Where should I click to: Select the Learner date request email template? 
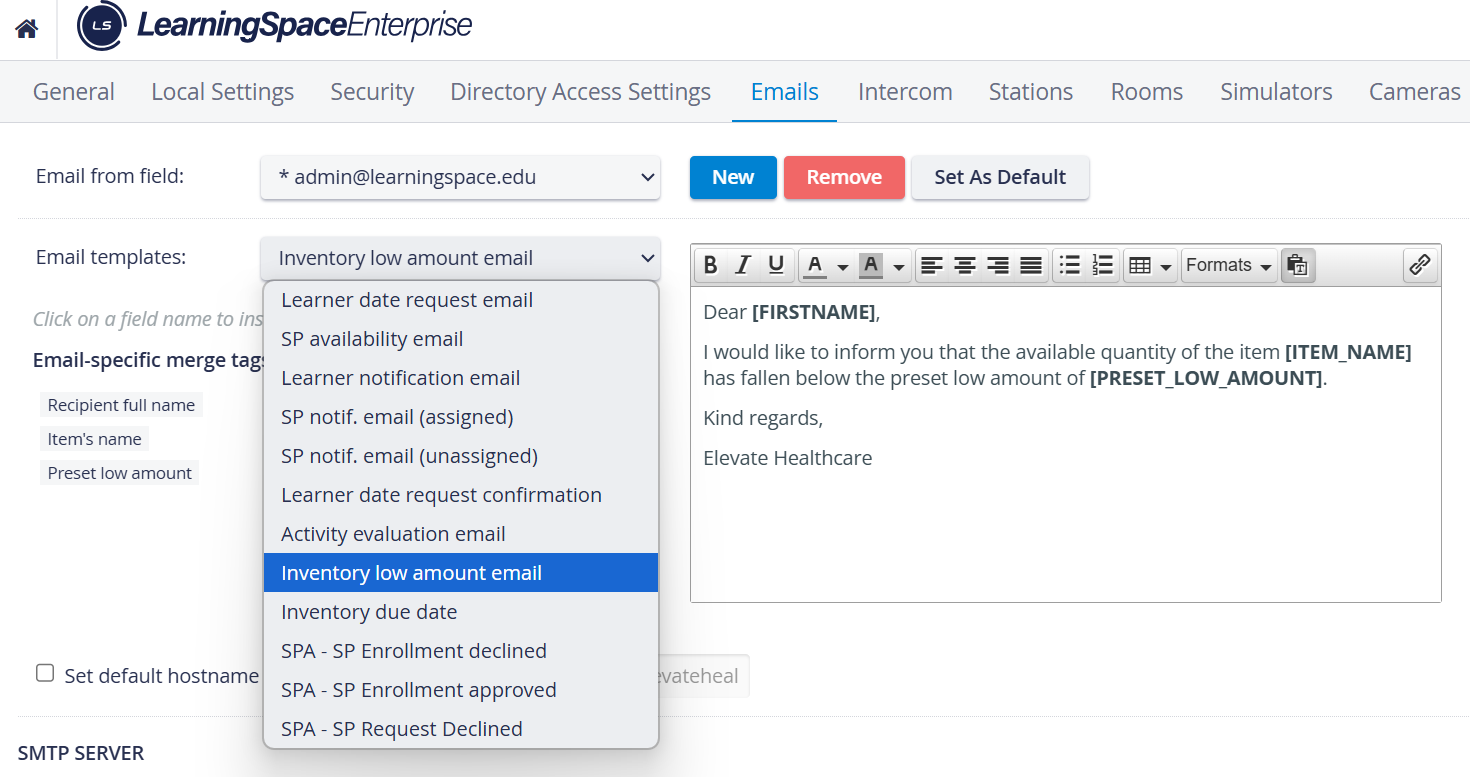click(461, 300)
